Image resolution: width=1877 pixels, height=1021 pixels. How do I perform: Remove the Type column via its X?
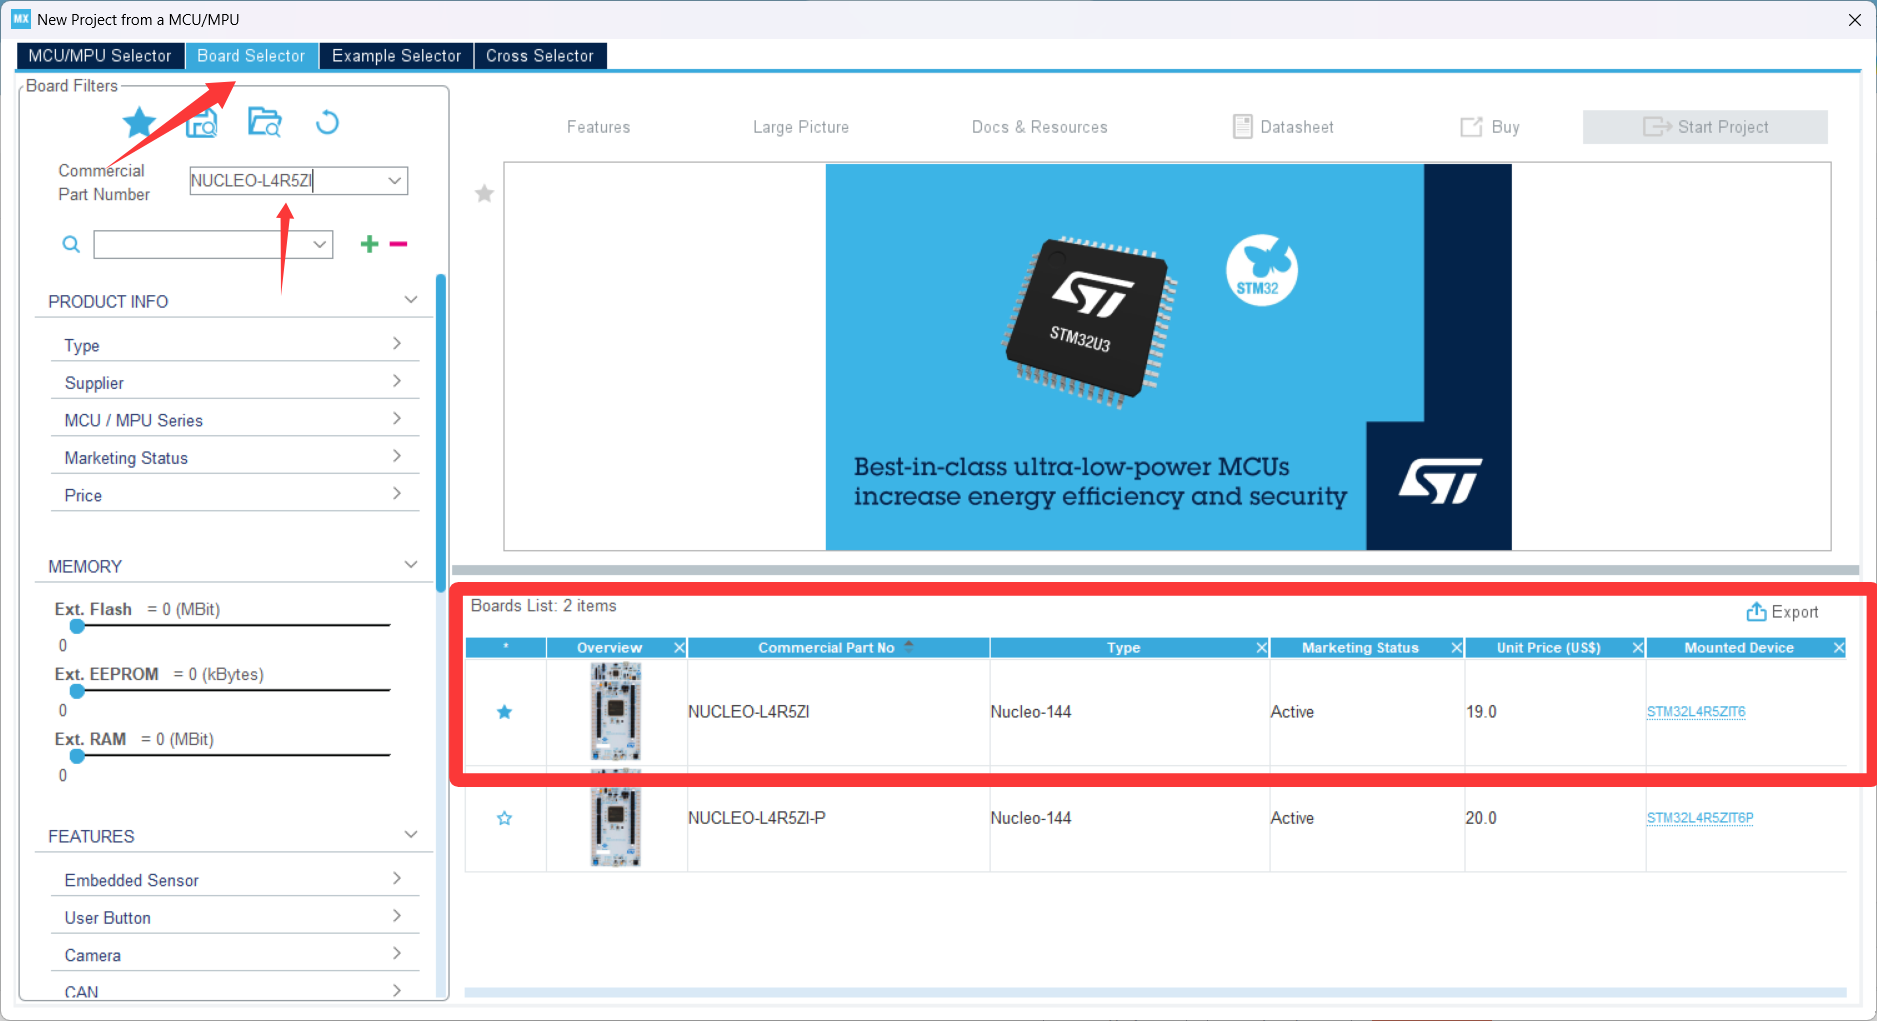1261,648
